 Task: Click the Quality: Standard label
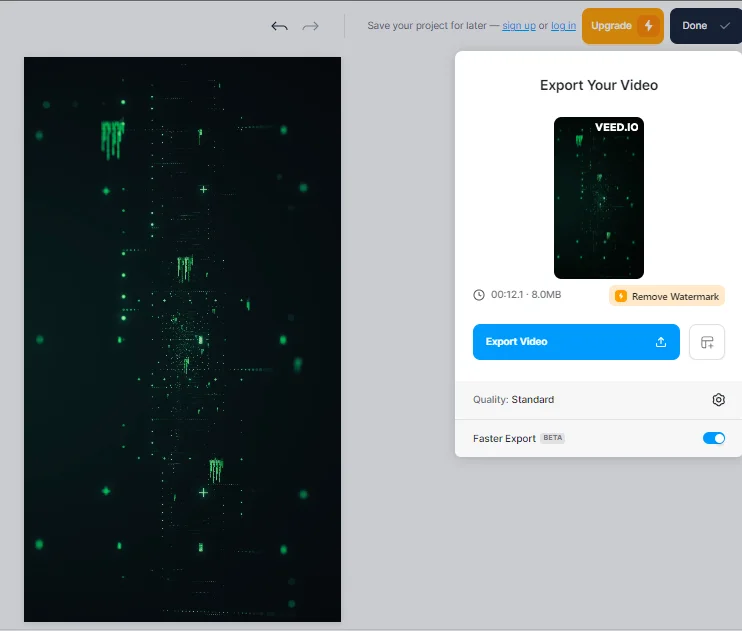[x=513, y=400]
